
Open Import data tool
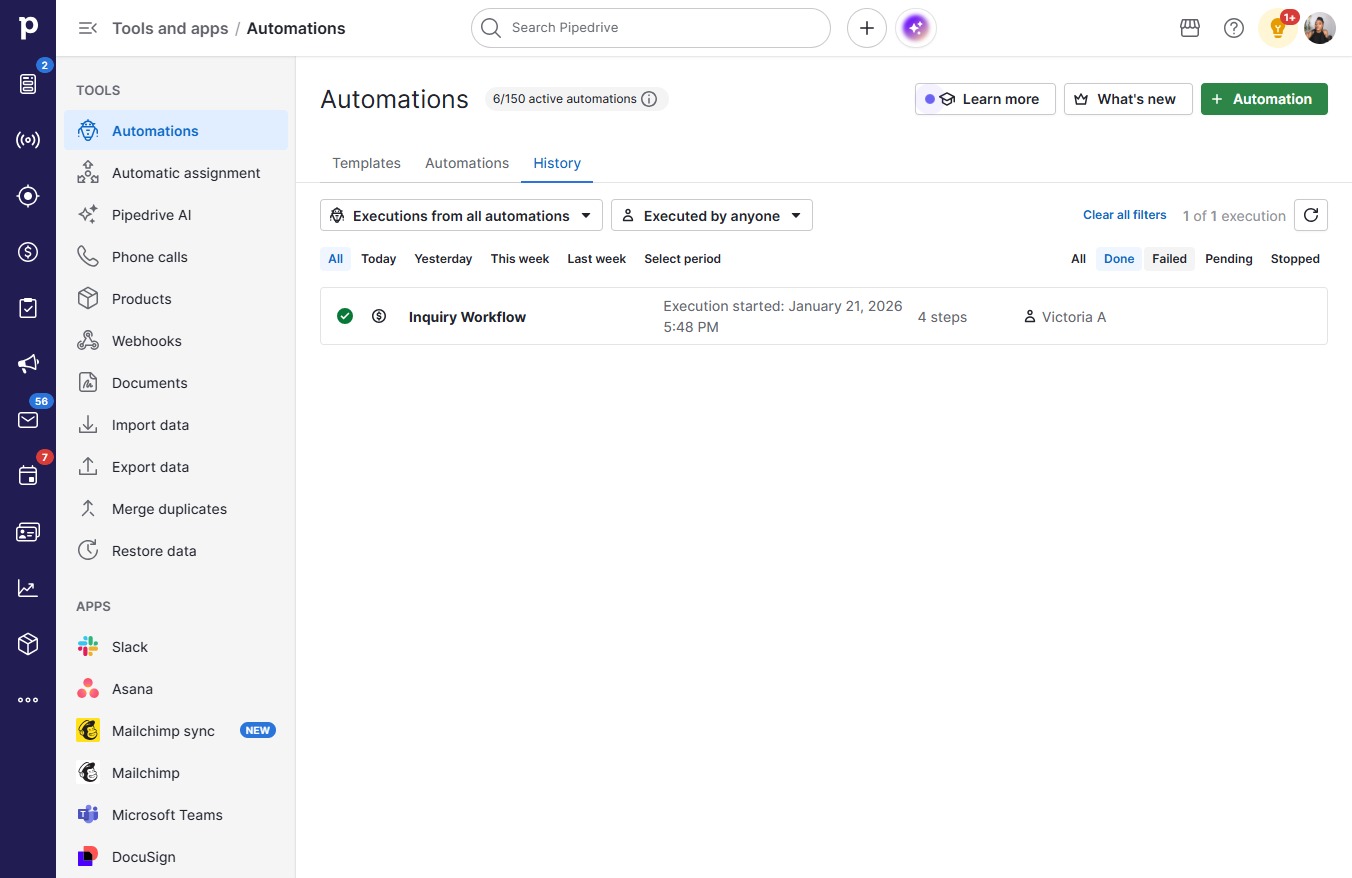pos(176,425)
